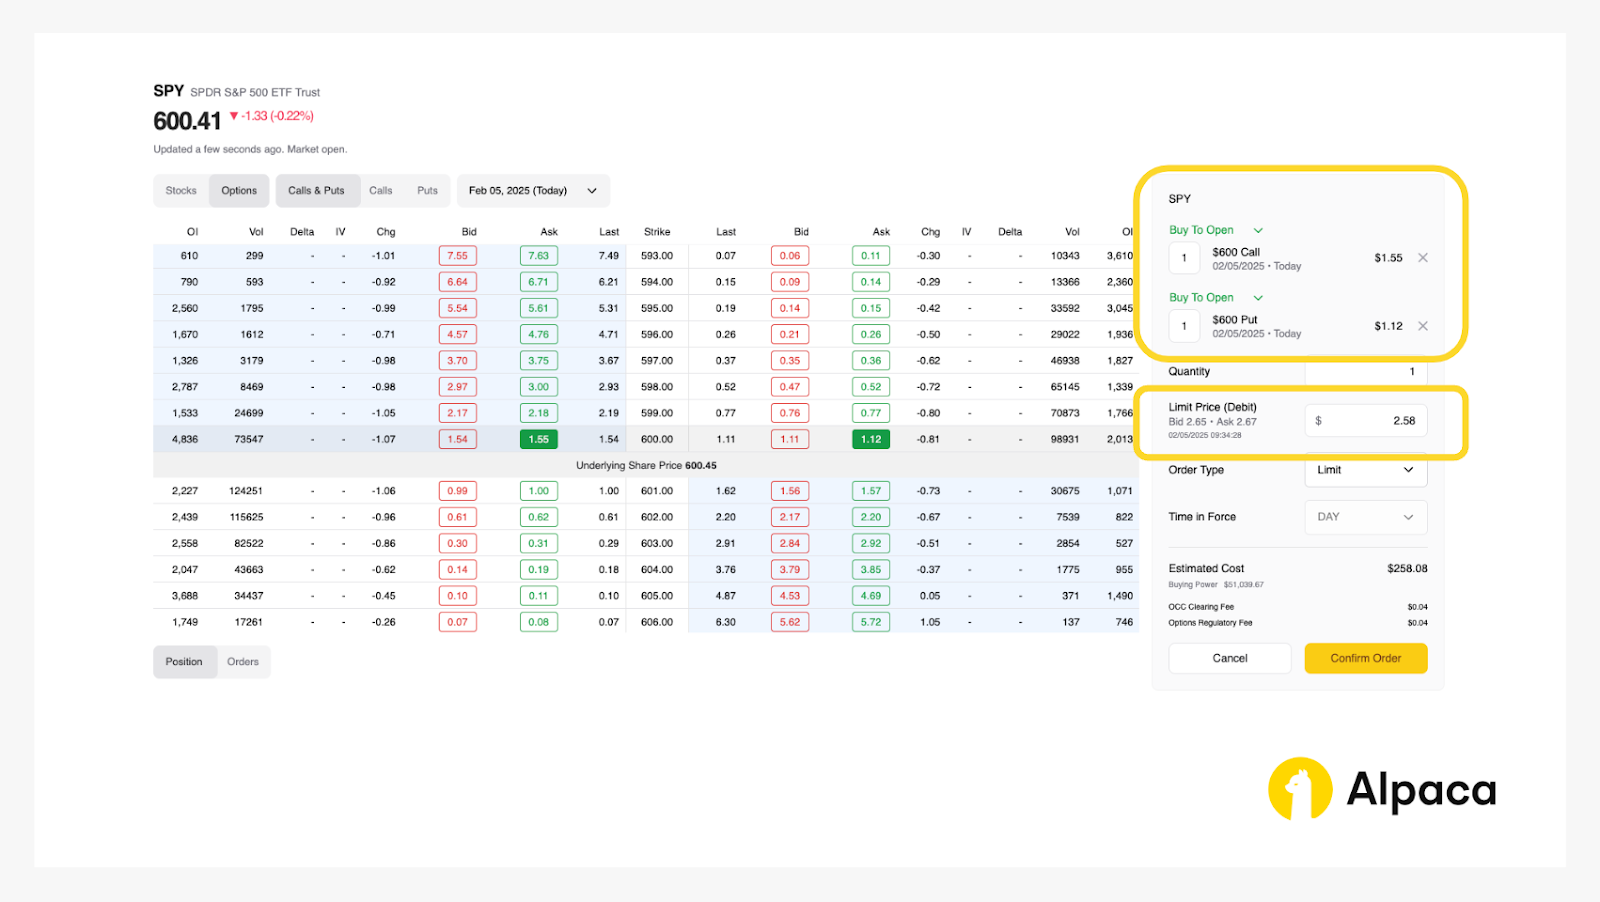Click call ask 2.18 at 599.00 strike
This screenshot has width=1600, height=902.
(x=539, y=413)
